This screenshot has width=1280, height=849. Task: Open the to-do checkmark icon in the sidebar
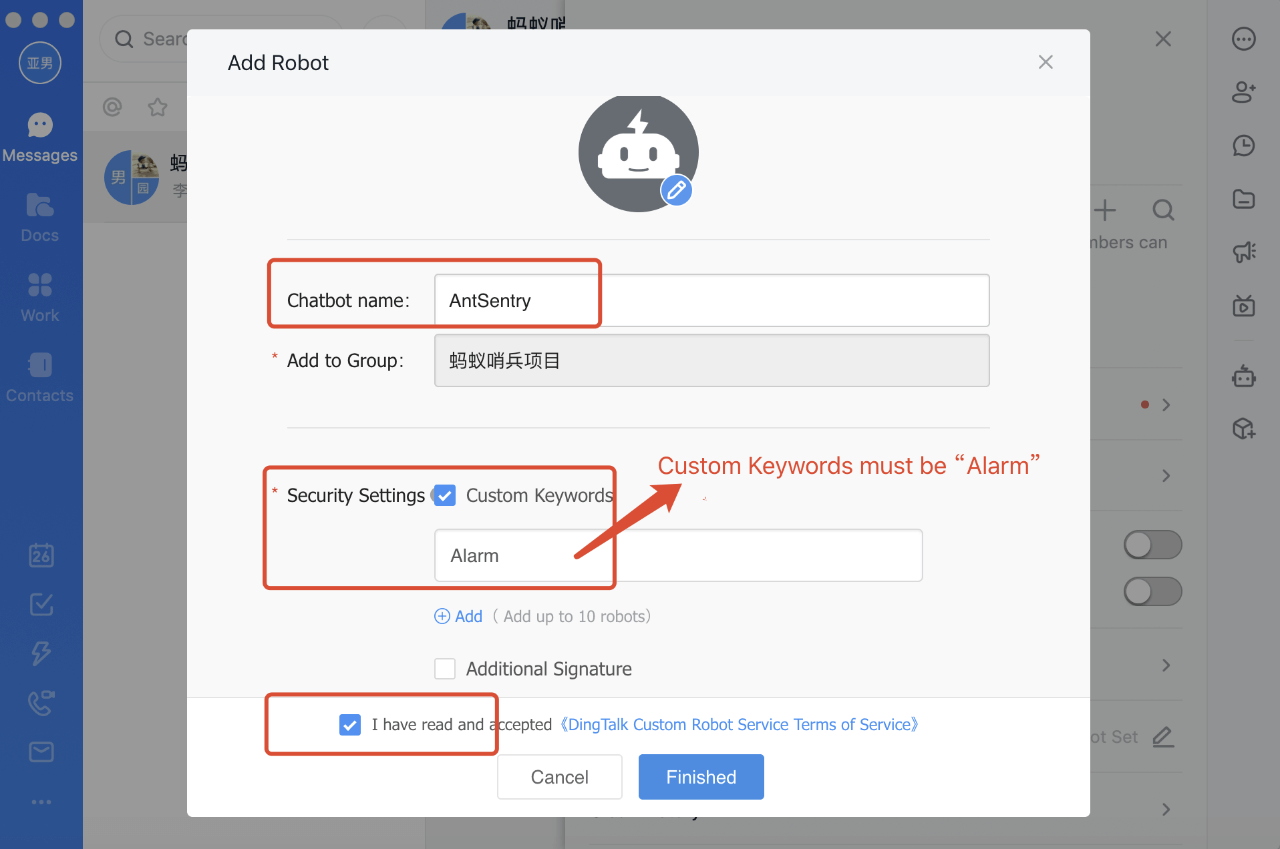tap(41, 604)
